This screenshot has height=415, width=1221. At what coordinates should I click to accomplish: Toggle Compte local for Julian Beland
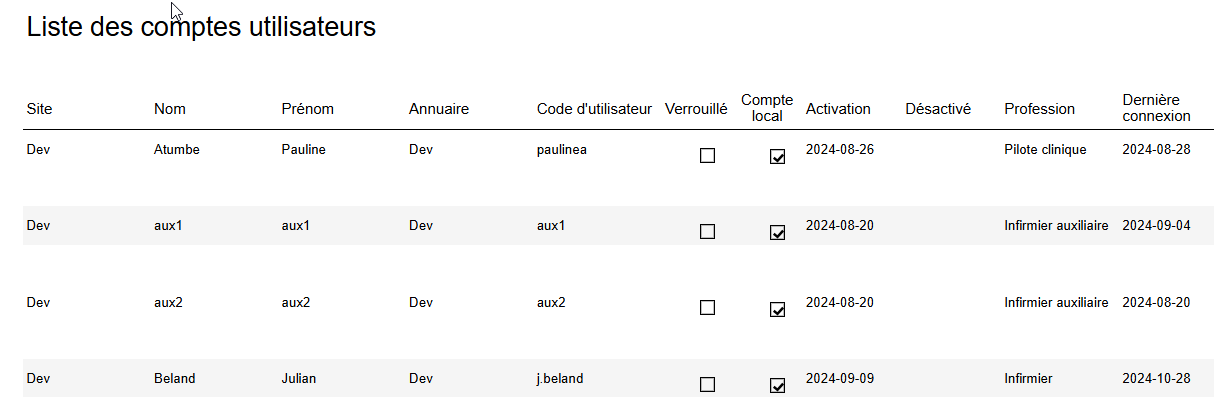(x=777, y=385)
